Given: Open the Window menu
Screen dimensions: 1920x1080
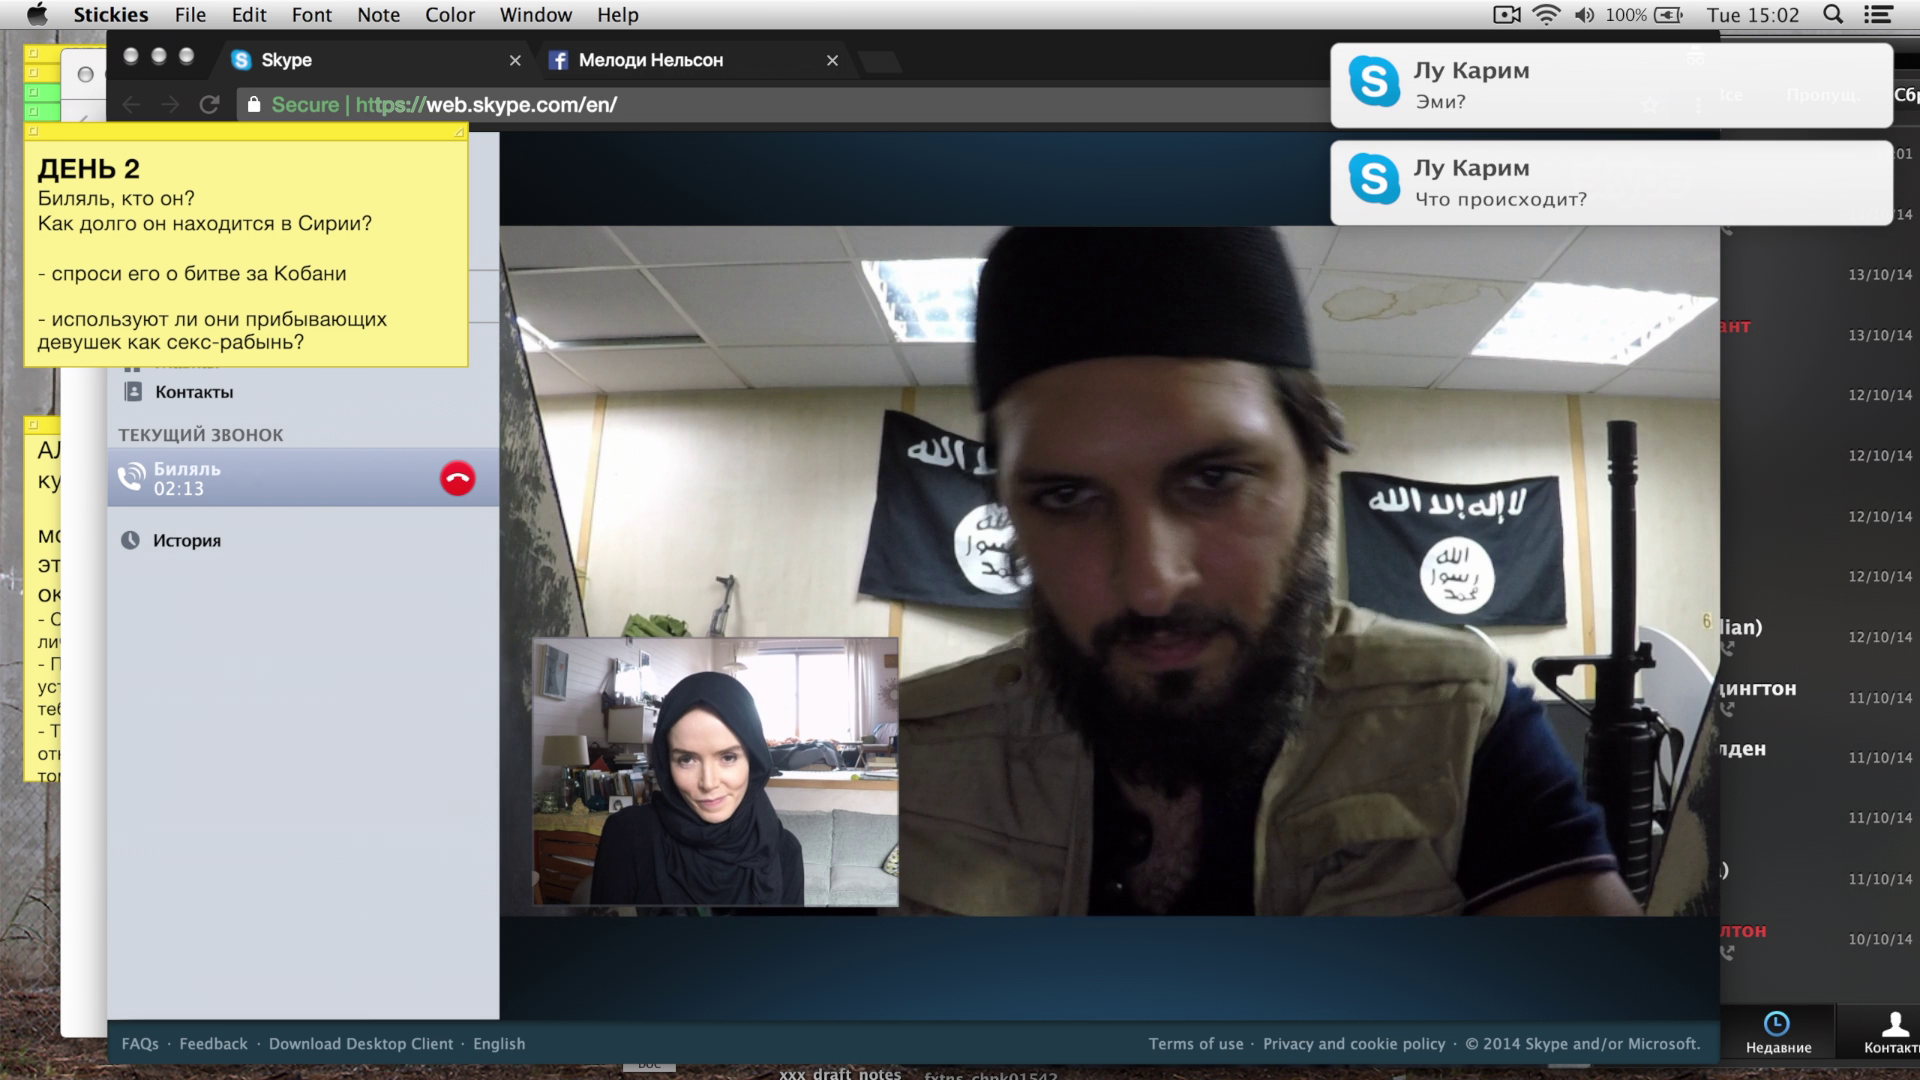Looking at the screenshot, I should coord(536,15).
